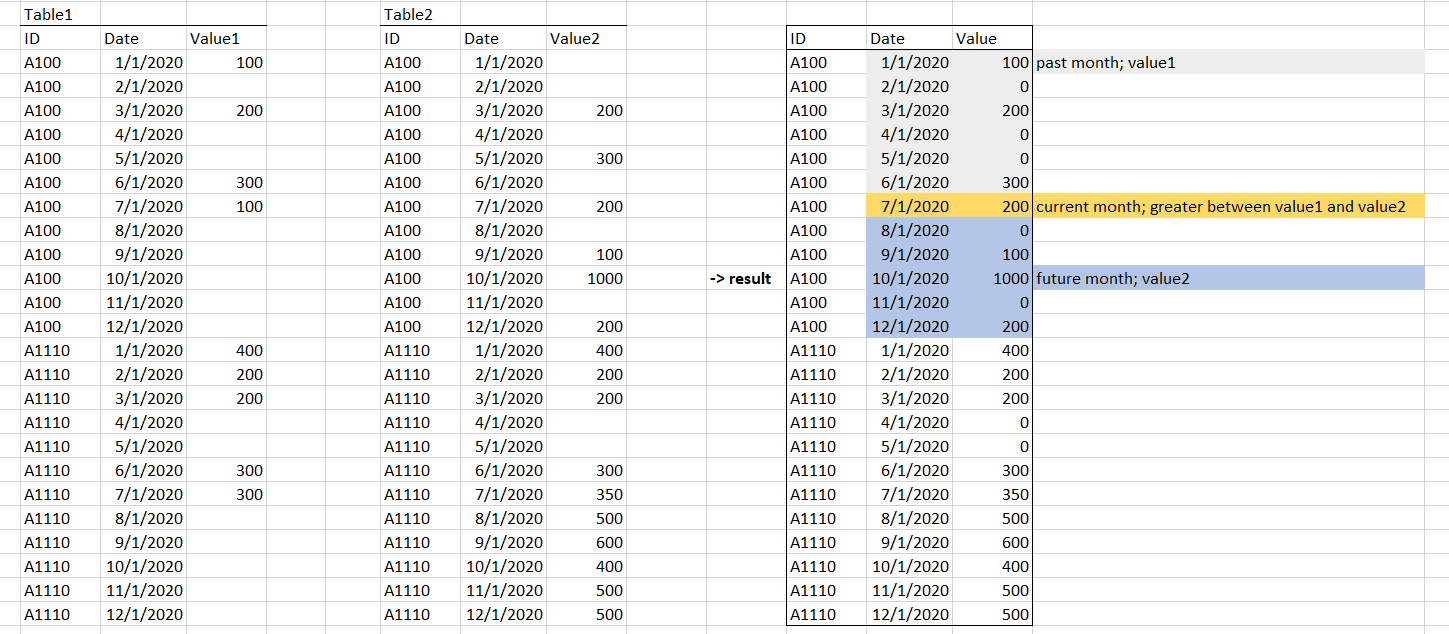Select Table1's 400 value for A1110
The width and height of the screenshot is (1449, 634).
point(226,350)
